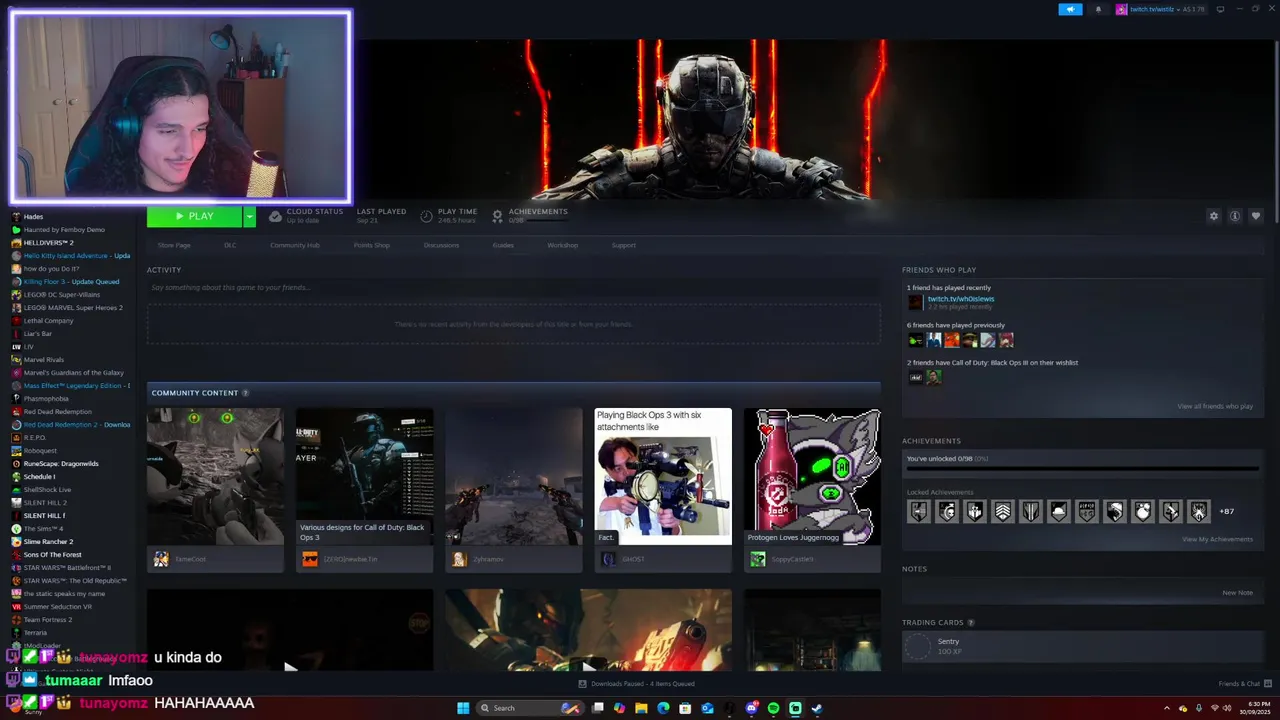
Task: Click View My Achievements link
Action: coord(1217,539)
